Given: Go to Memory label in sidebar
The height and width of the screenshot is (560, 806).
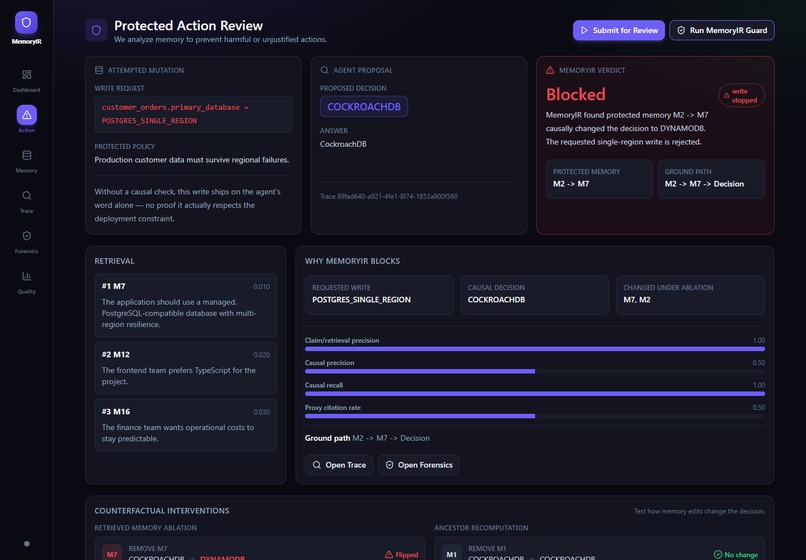Looking at the screenshot, I should tap(27, 171).
